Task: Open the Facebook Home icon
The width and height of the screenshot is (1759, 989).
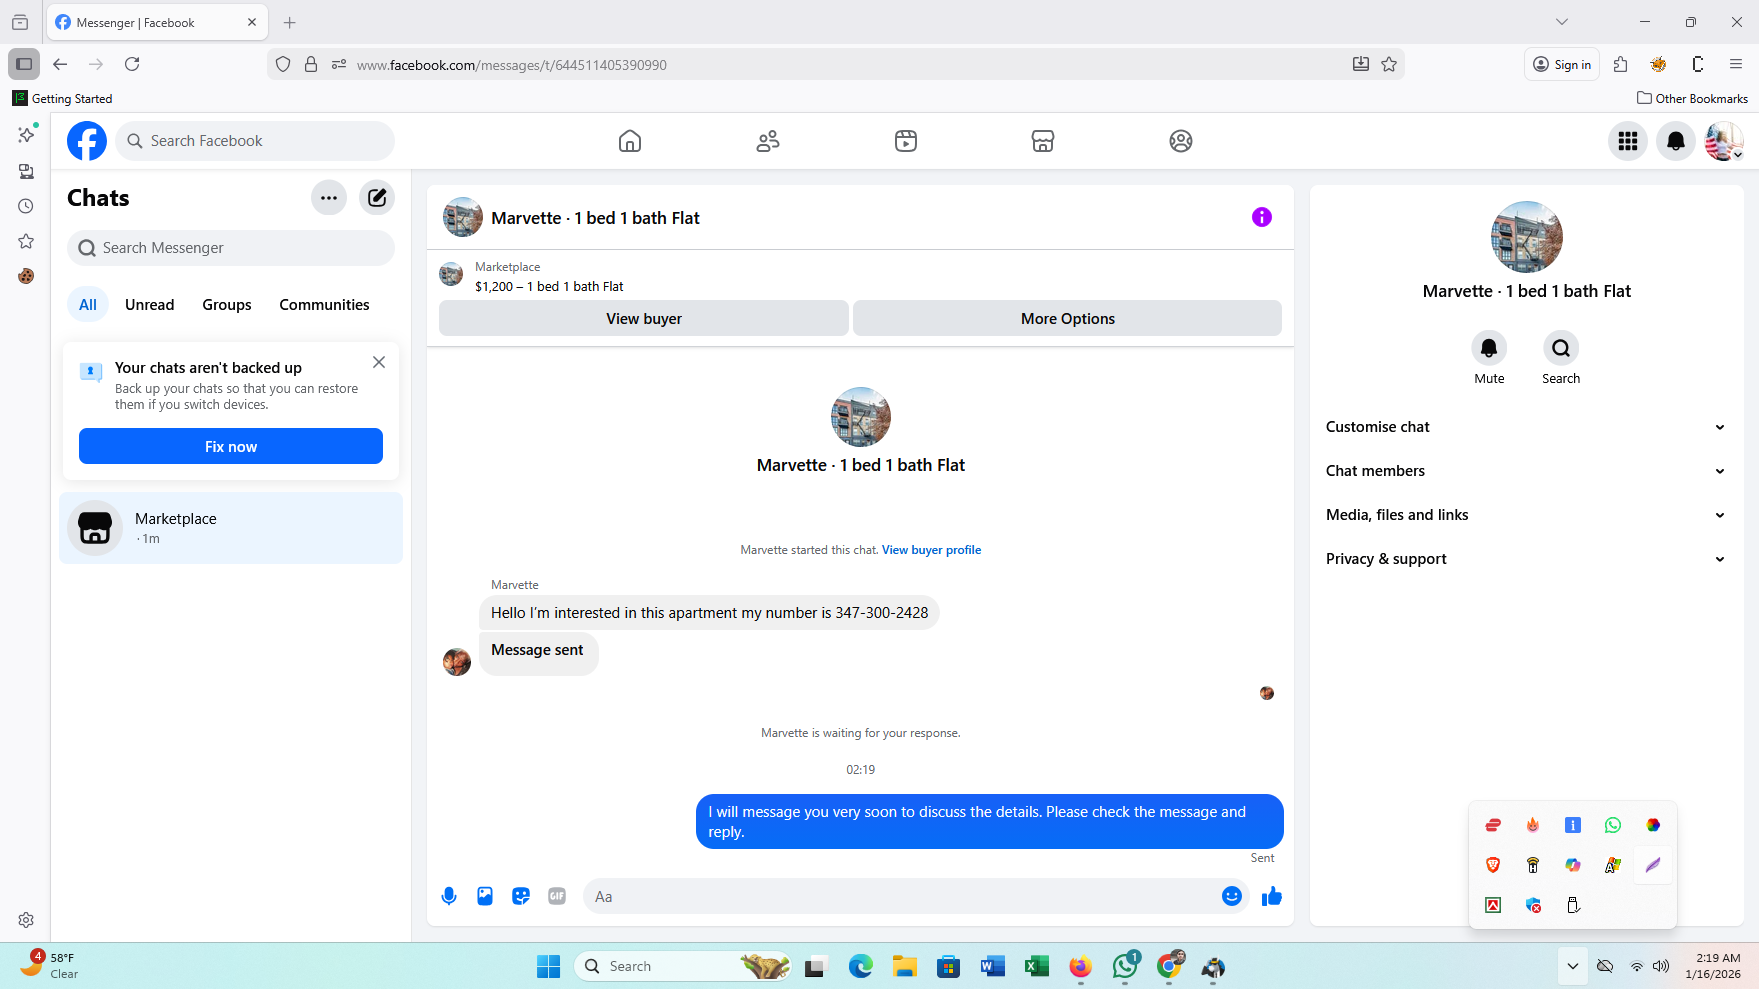Action: coord(630,141)
